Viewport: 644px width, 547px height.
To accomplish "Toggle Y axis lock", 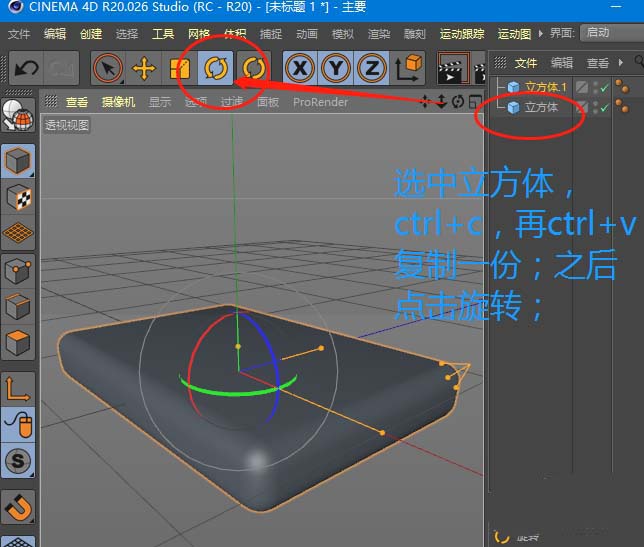I will point(336,68).
